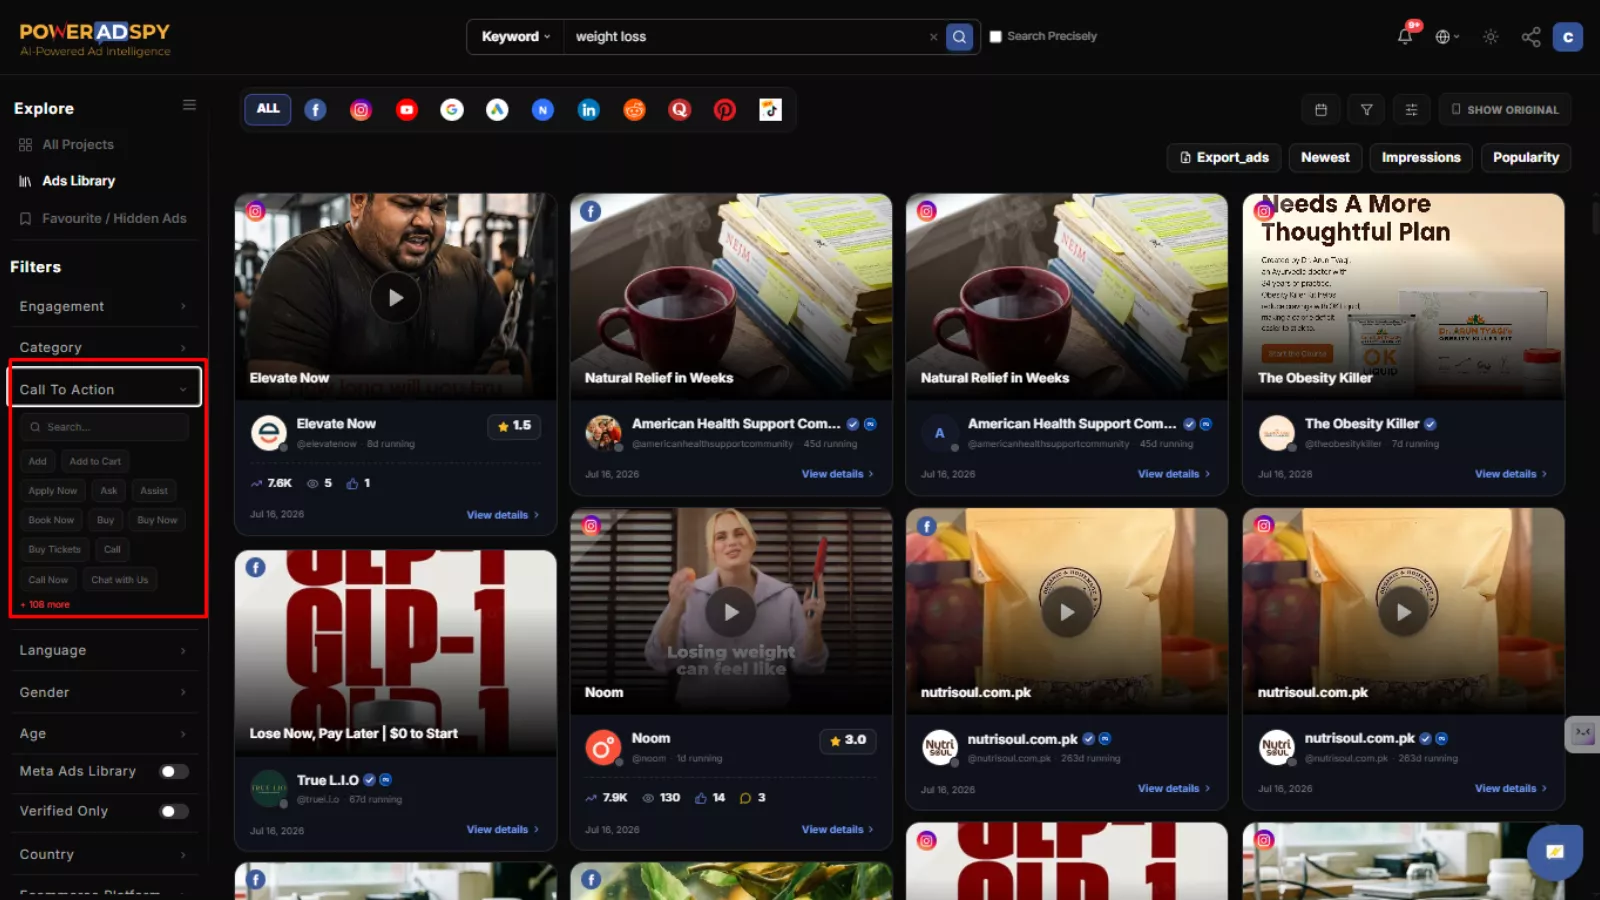Turn on the Verified Only switch
The height and width of the screenshot is (900, 1600).
coord(174,811)
